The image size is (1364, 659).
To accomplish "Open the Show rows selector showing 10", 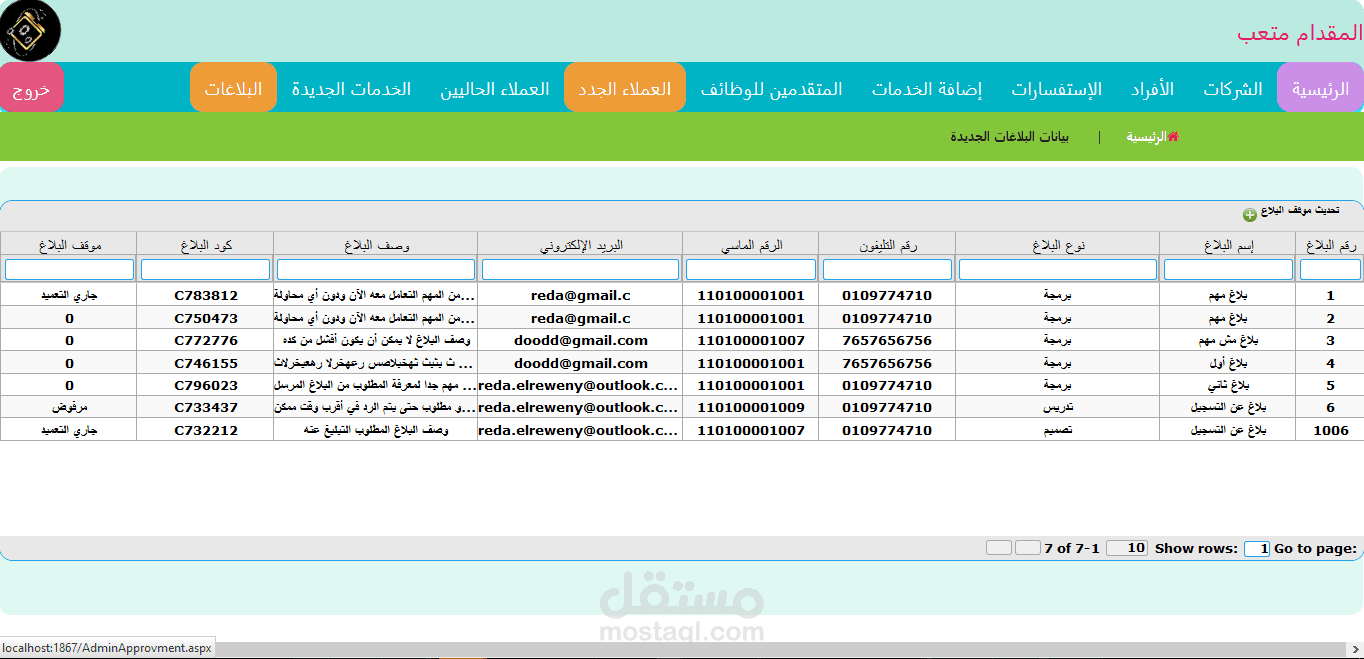I will pyautogui.click(x=1127, y=548).
